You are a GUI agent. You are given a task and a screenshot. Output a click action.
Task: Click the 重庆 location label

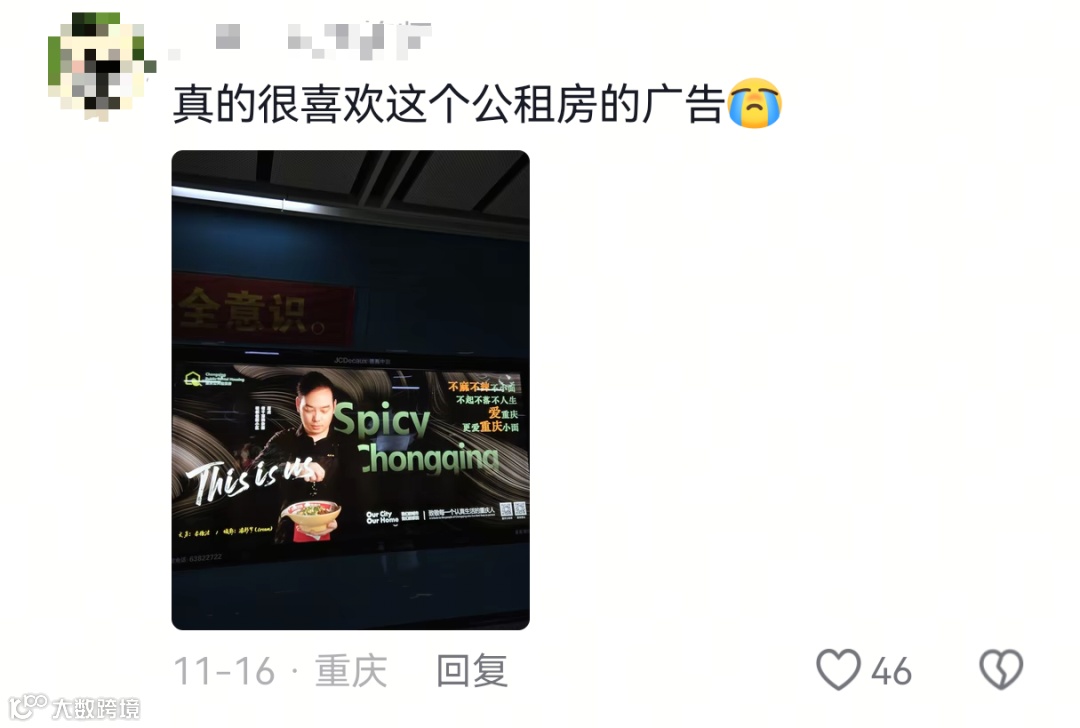click(x=351, y=670)
